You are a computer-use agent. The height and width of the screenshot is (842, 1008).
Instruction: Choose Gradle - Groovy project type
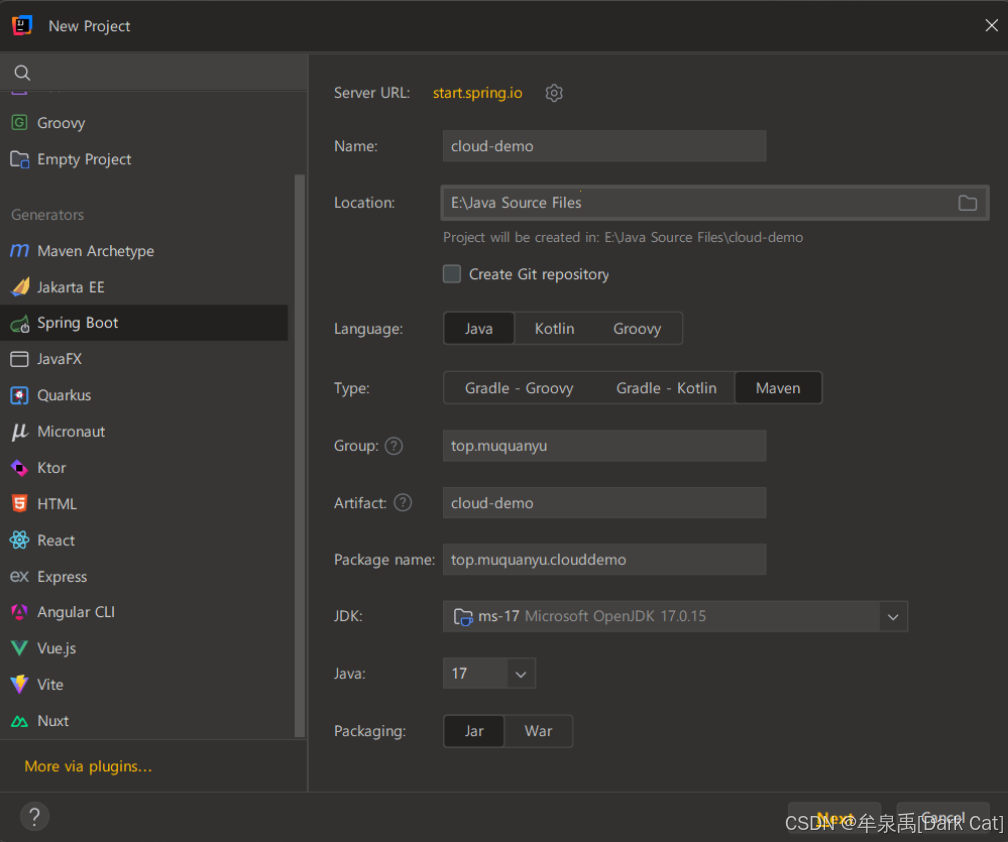(519, 388)
